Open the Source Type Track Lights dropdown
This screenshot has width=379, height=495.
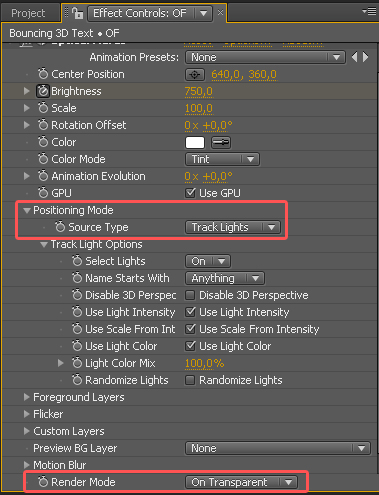[233, 227]
